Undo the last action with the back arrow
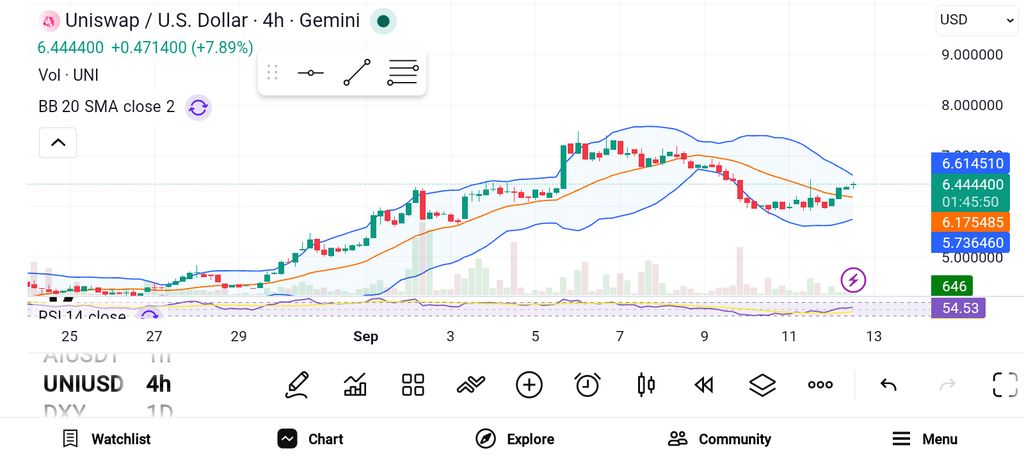The height and width of the screenshot is (461, 1024). pyautogui.click(x=888, y=385)
